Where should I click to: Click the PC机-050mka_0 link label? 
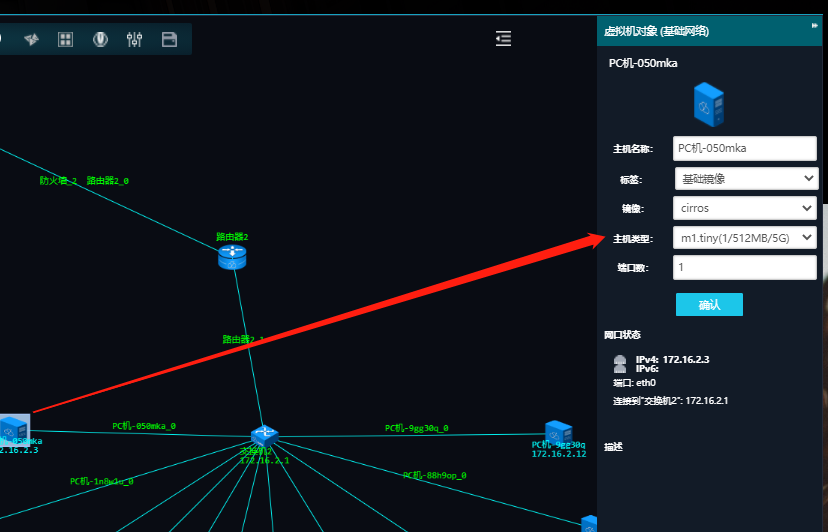tap(144, 426)
